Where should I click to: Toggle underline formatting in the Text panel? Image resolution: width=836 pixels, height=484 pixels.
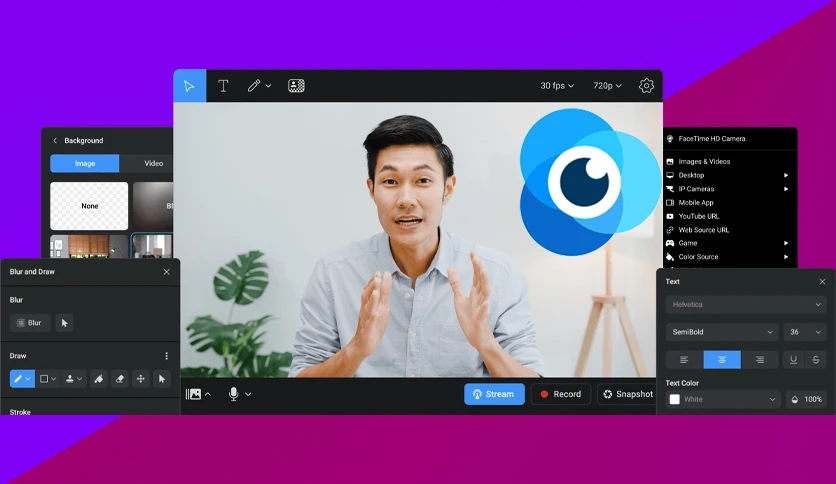[793, 360]
